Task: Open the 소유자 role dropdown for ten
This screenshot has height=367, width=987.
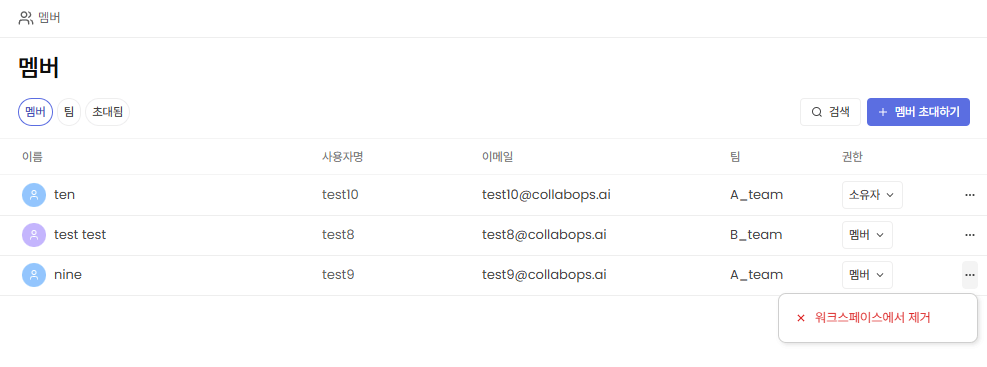Action: [872, 195]
